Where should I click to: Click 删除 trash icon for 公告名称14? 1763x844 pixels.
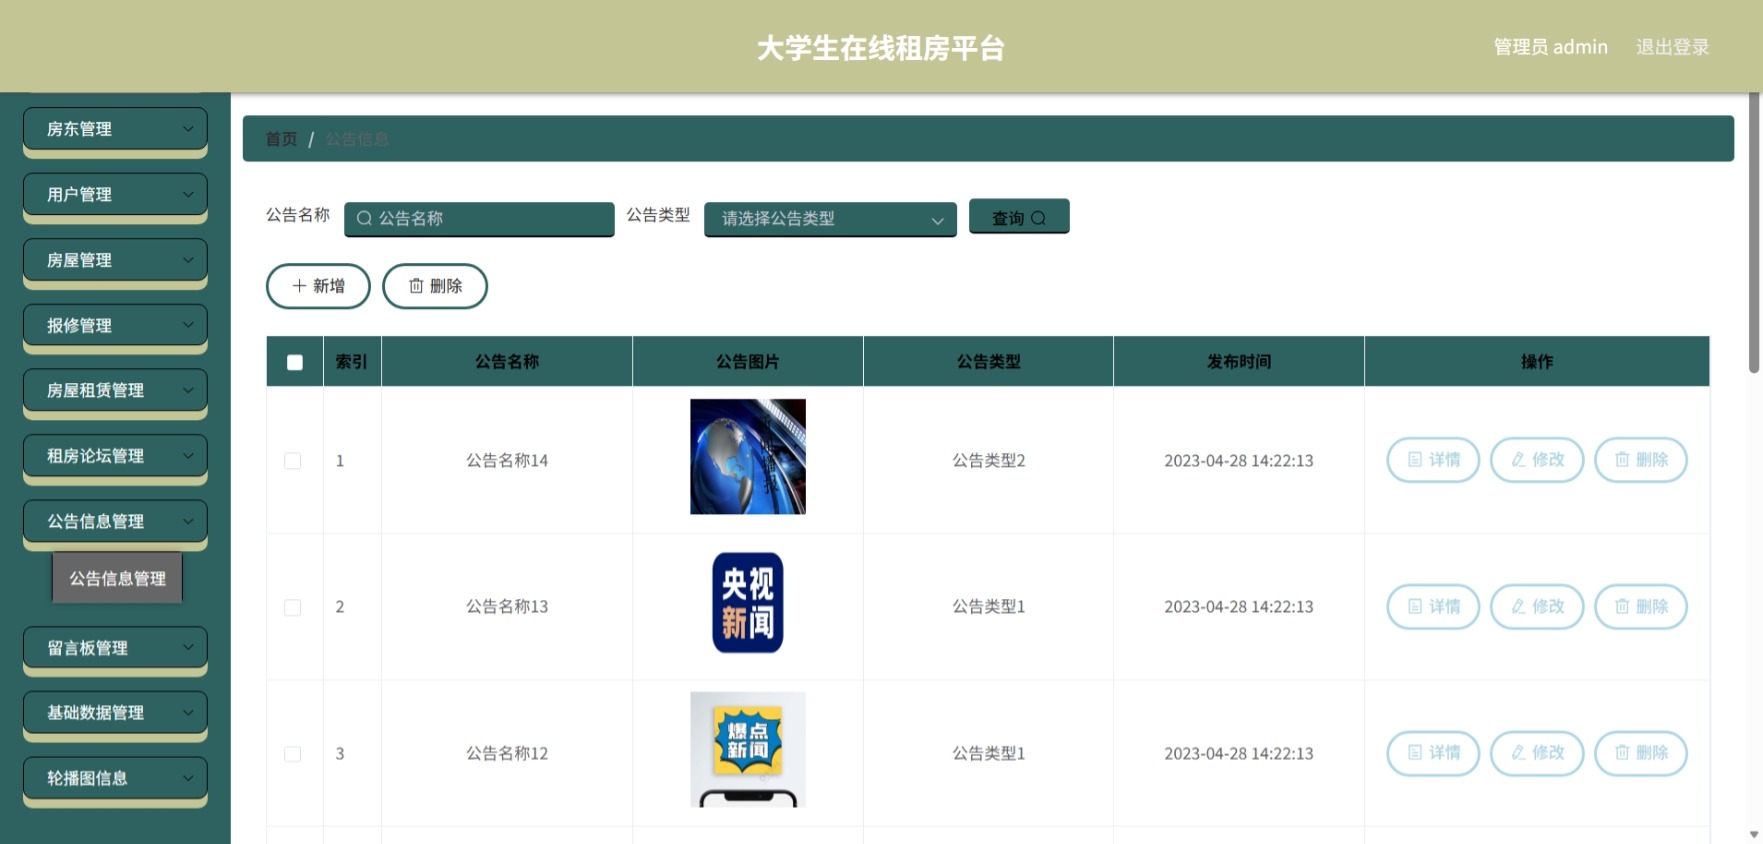(1623, 460)
